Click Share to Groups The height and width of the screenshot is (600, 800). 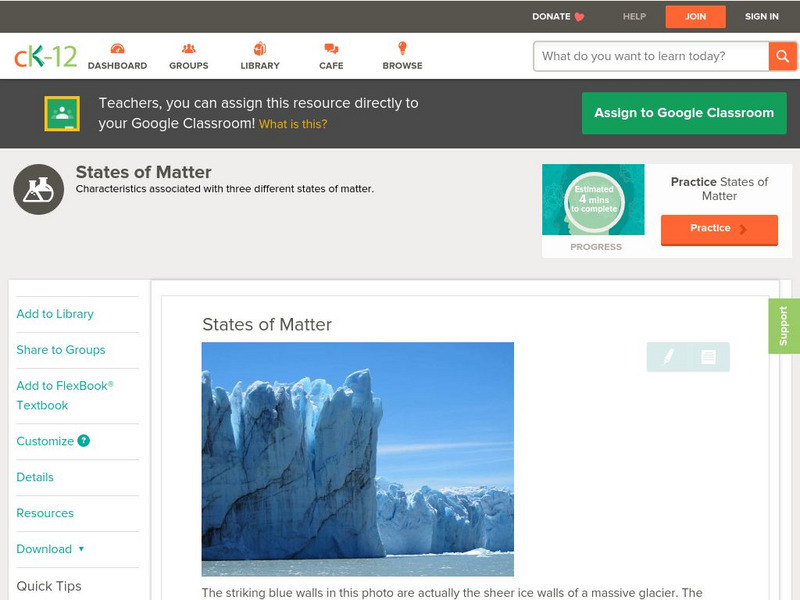point(61,350)
